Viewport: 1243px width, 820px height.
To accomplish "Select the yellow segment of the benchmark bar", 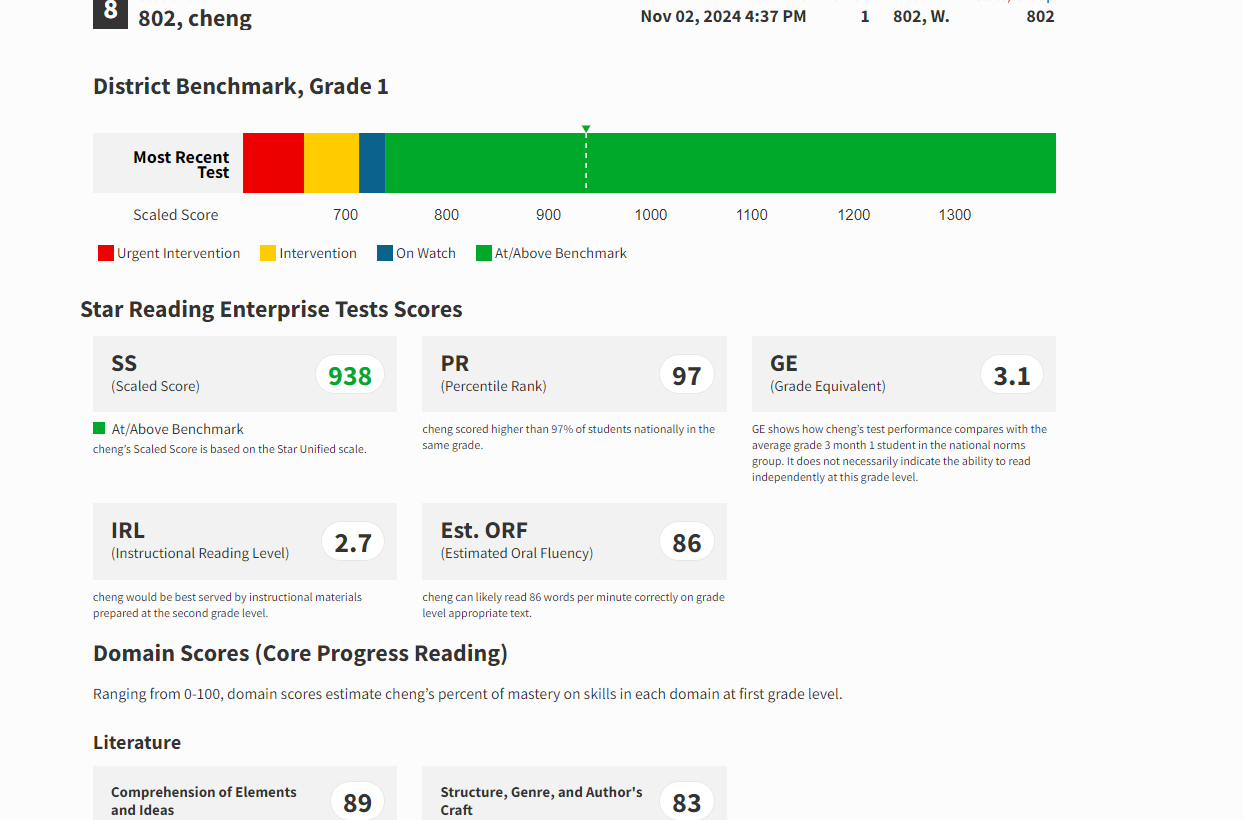I will pos(331,163).
